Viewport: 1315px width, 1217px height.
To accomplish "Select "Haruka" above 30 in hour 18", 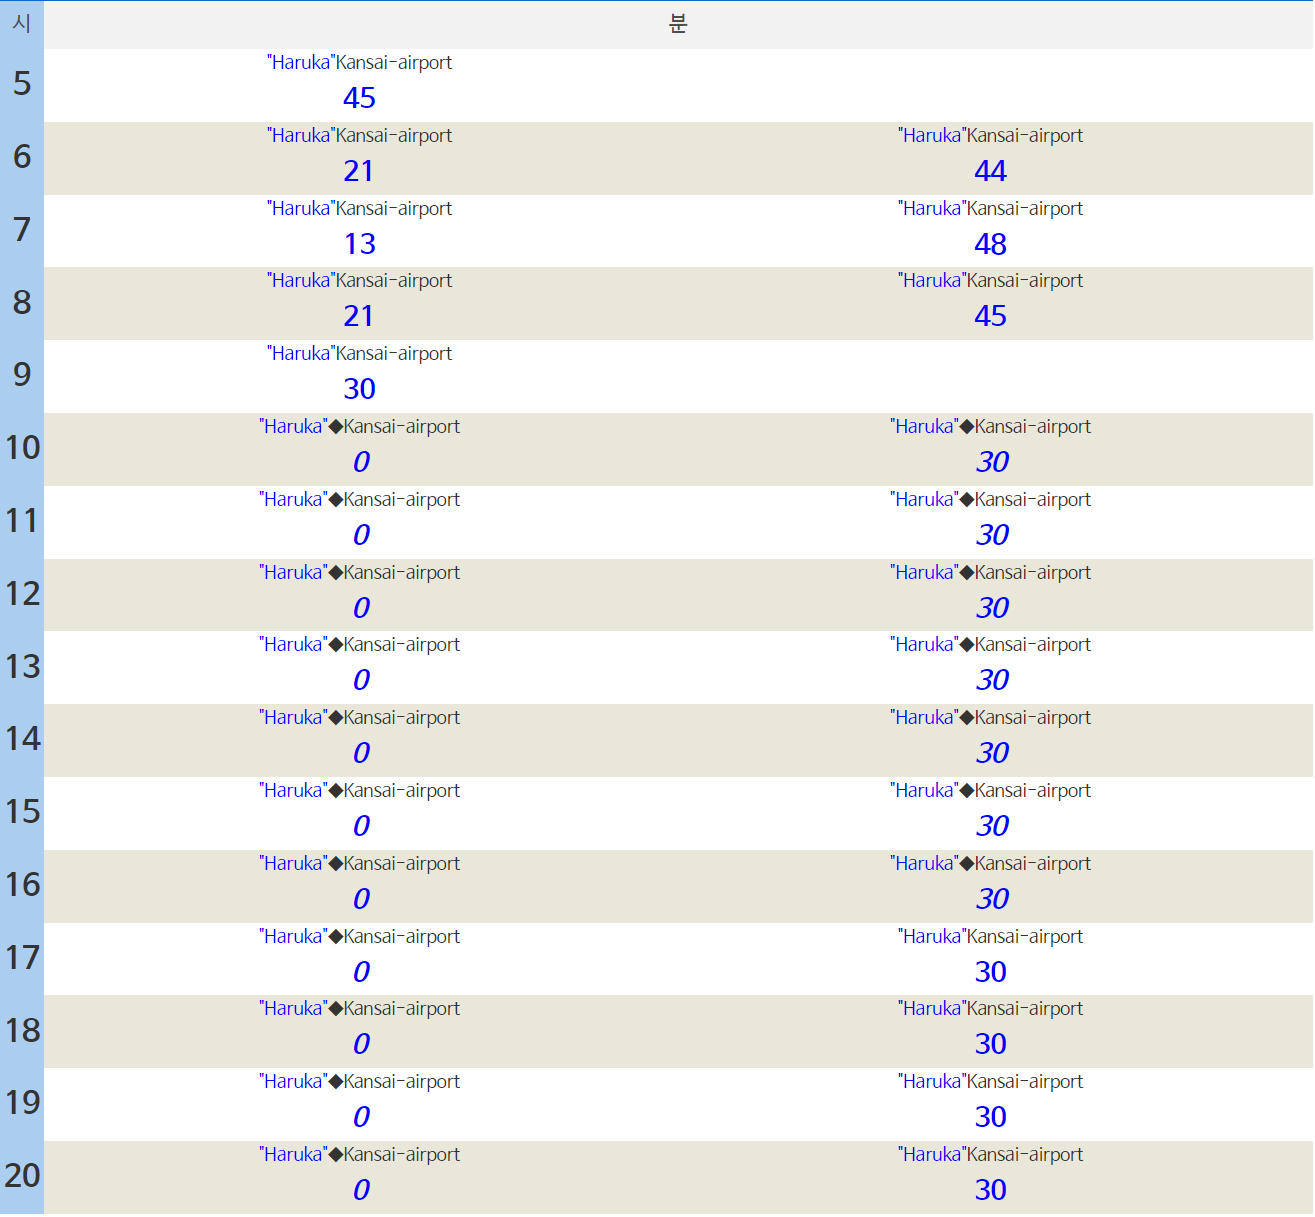I will coord(932,1008).
